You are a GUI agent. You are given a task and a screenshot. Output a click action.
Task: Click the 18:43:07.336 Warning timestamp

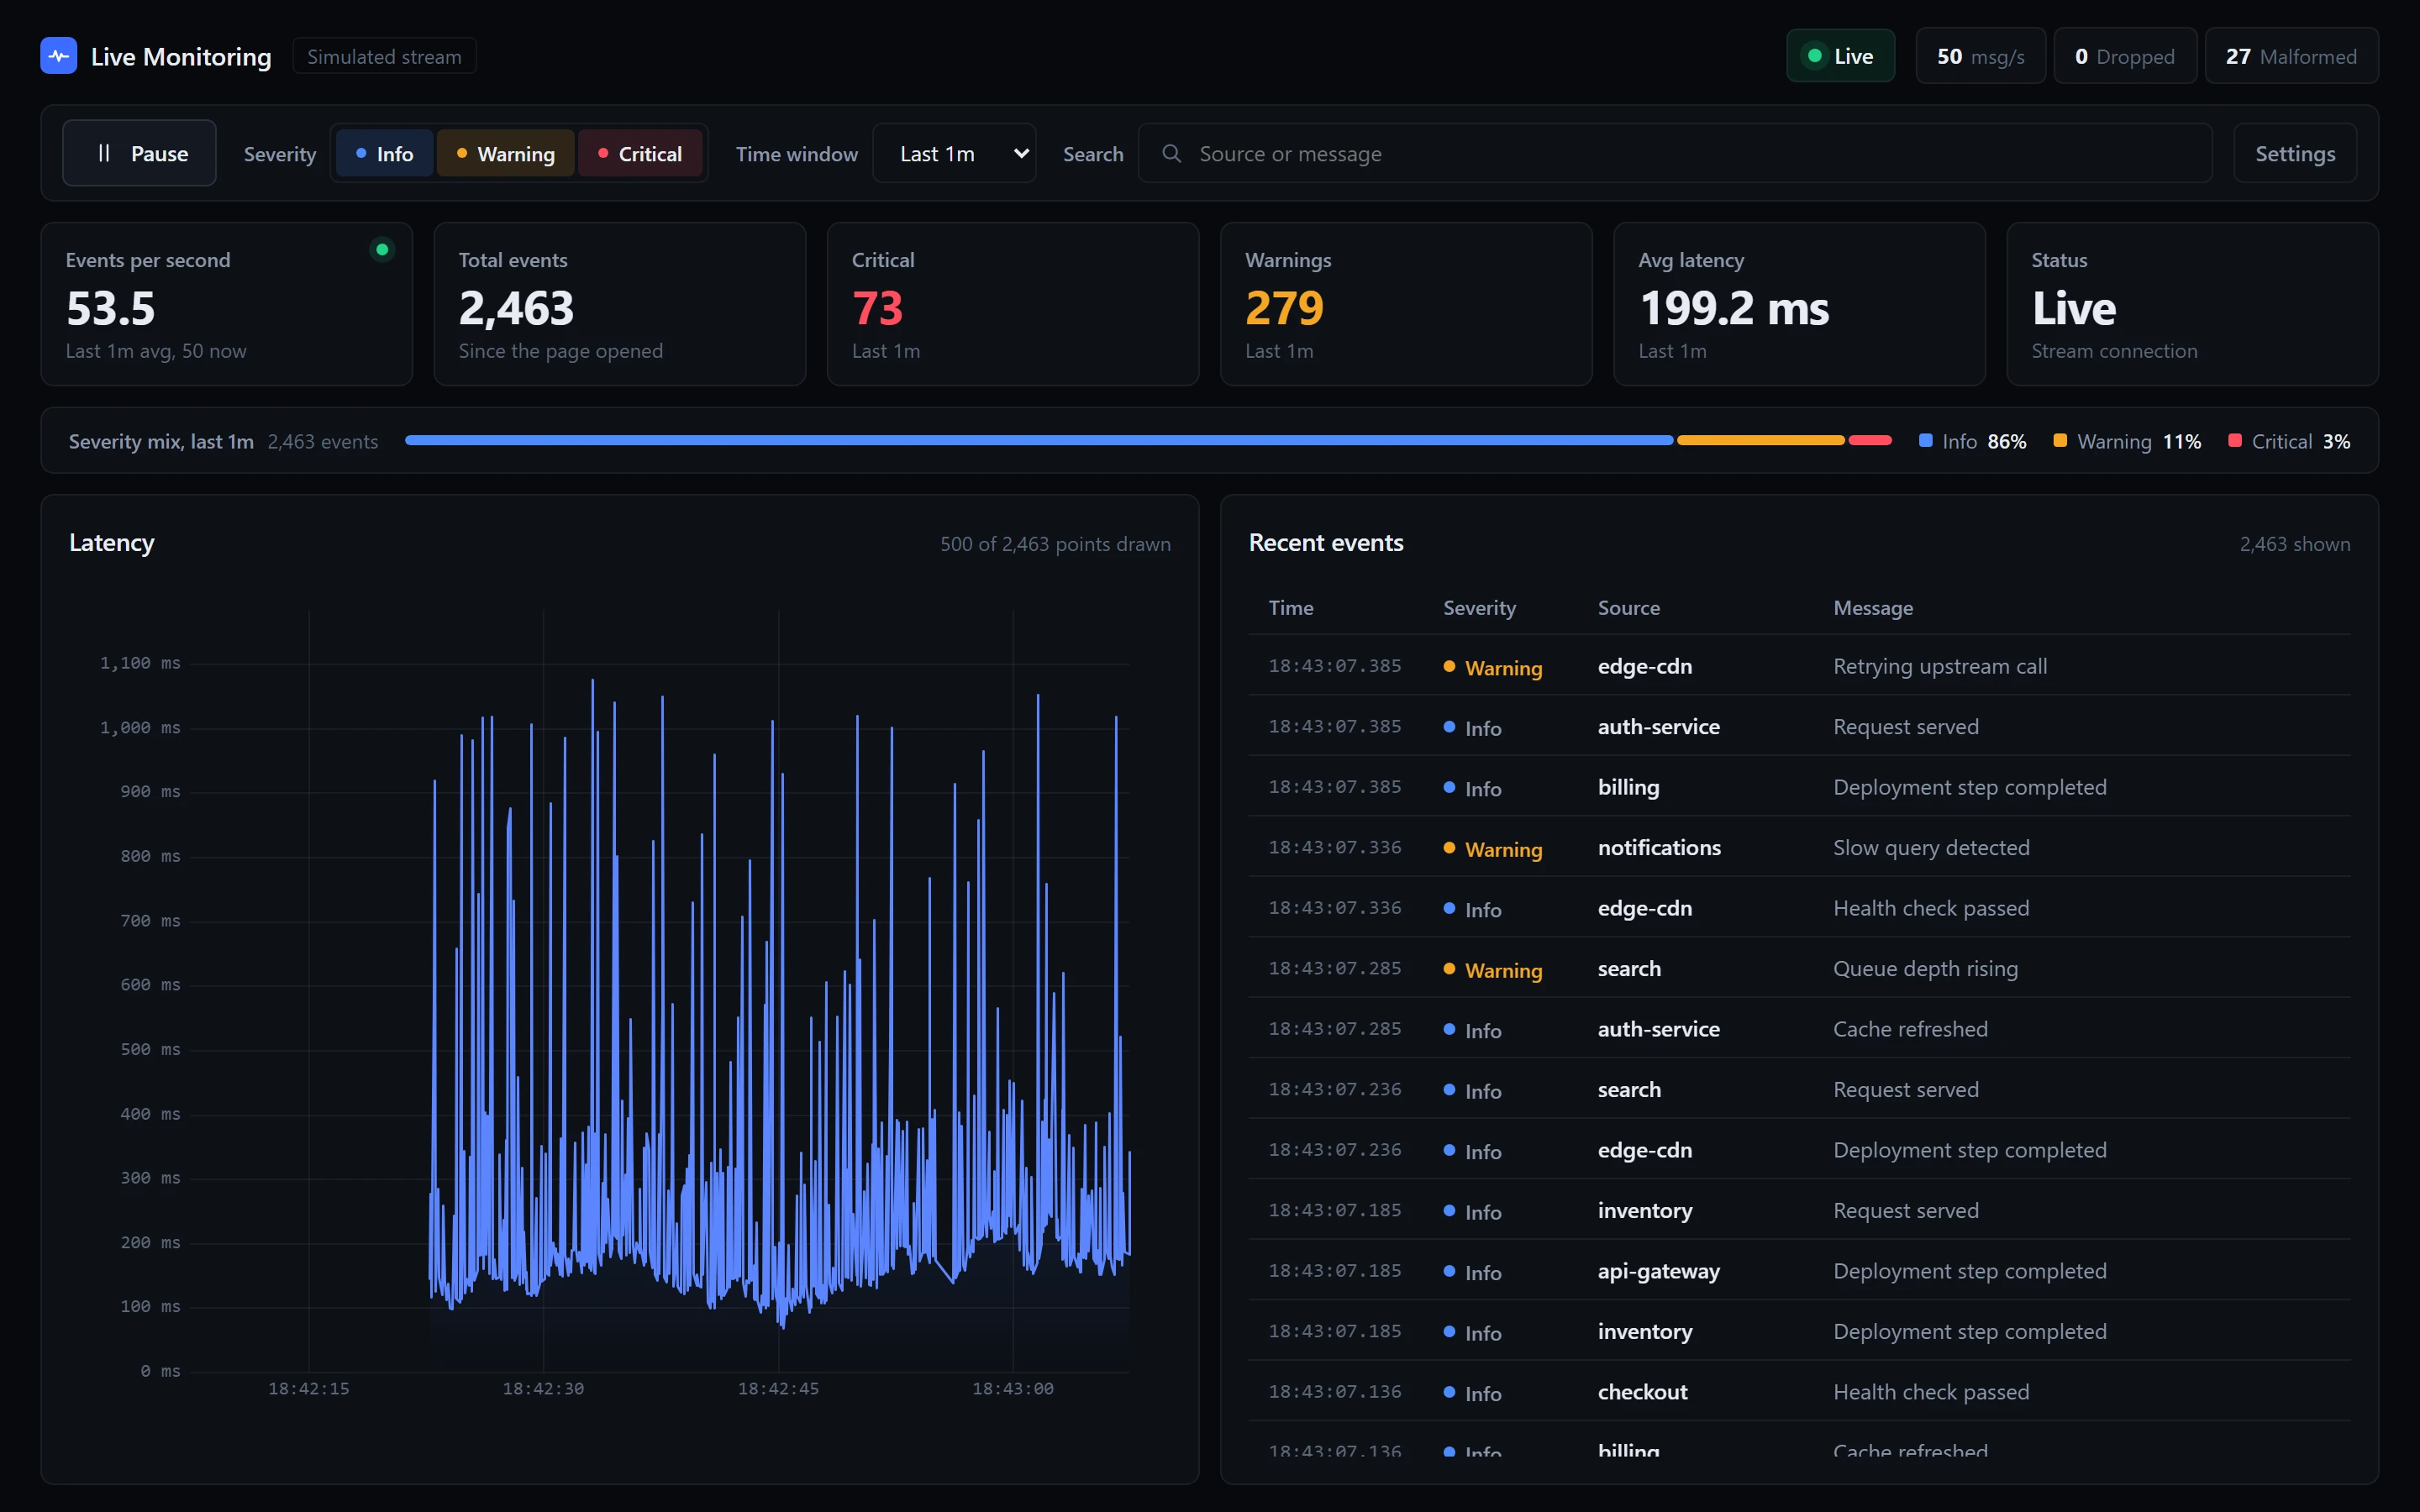(x=1334, y=848)
